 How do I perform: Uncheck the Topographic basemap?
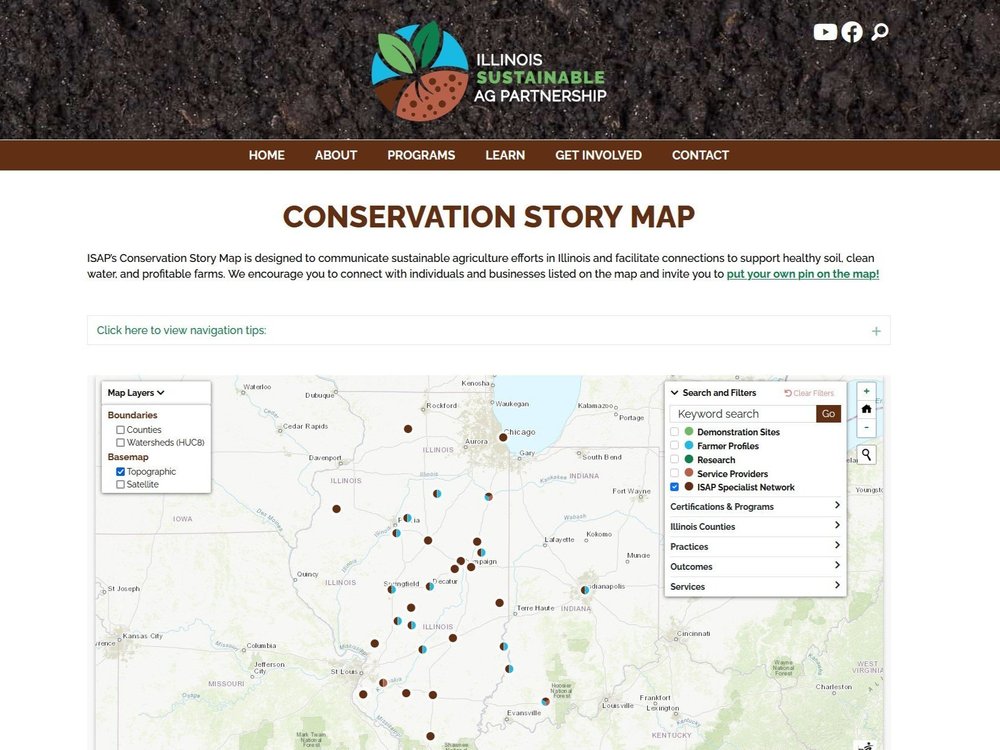[x=120, y=472]
